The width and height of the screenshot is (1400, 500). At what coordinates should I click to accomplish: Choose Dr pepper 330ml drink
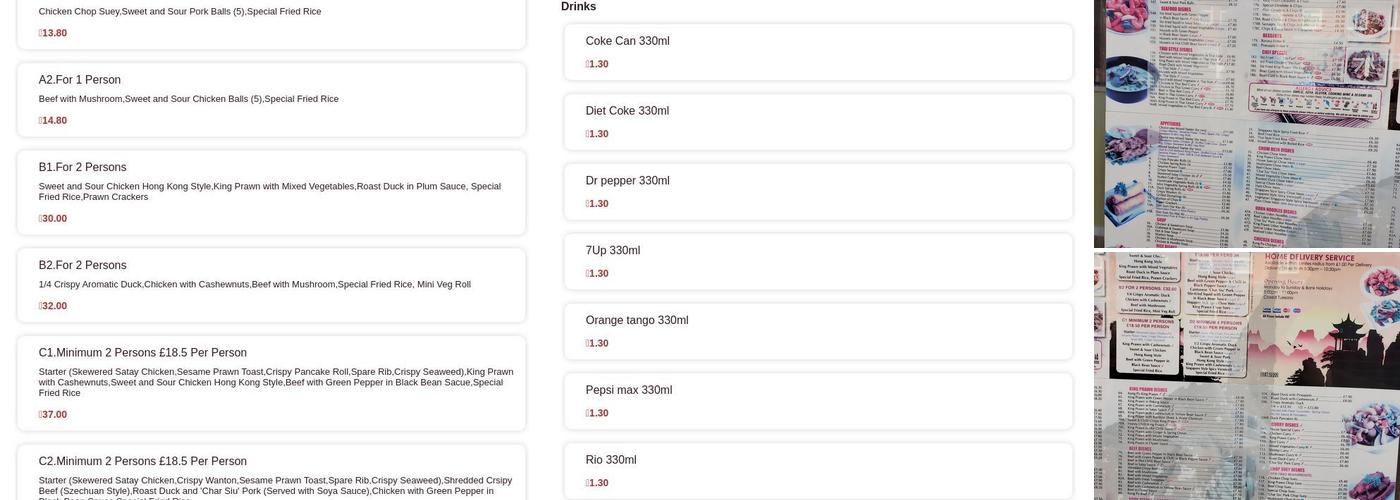pos(817,192)
